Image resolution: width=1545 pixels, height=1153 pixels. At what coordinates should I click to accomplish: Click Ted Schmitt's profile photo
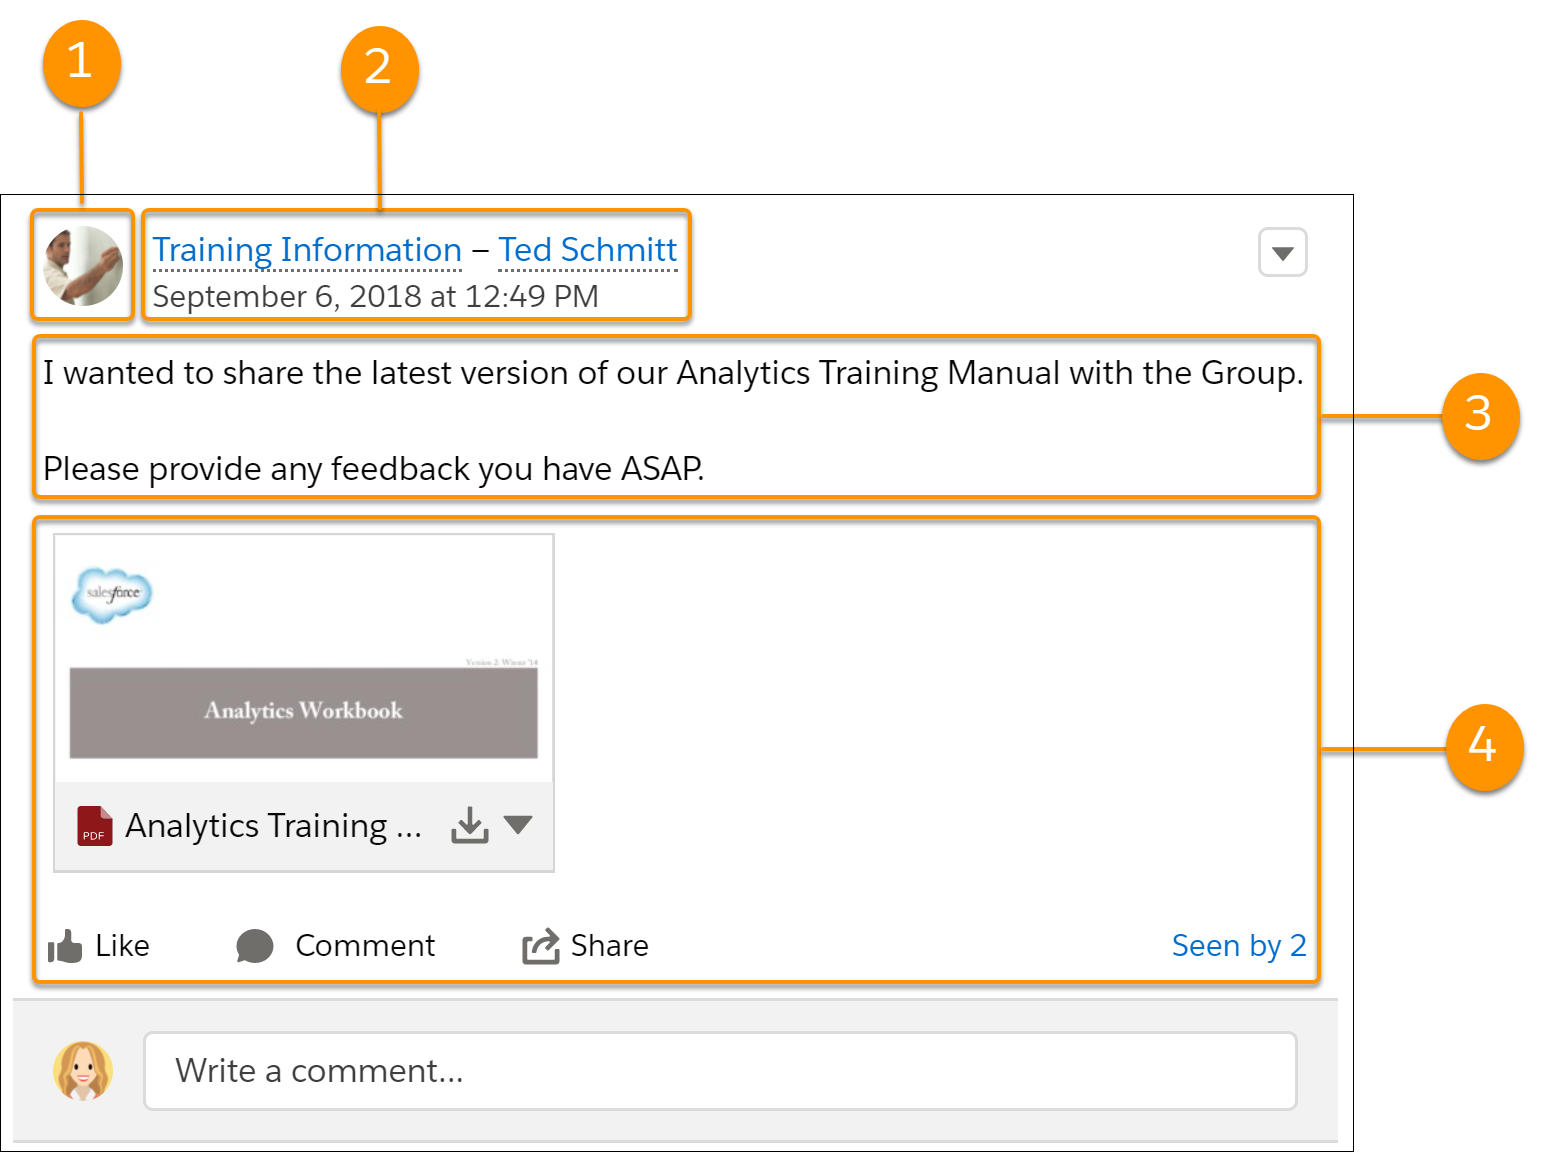pyautogui.click(x=83, y=265)
